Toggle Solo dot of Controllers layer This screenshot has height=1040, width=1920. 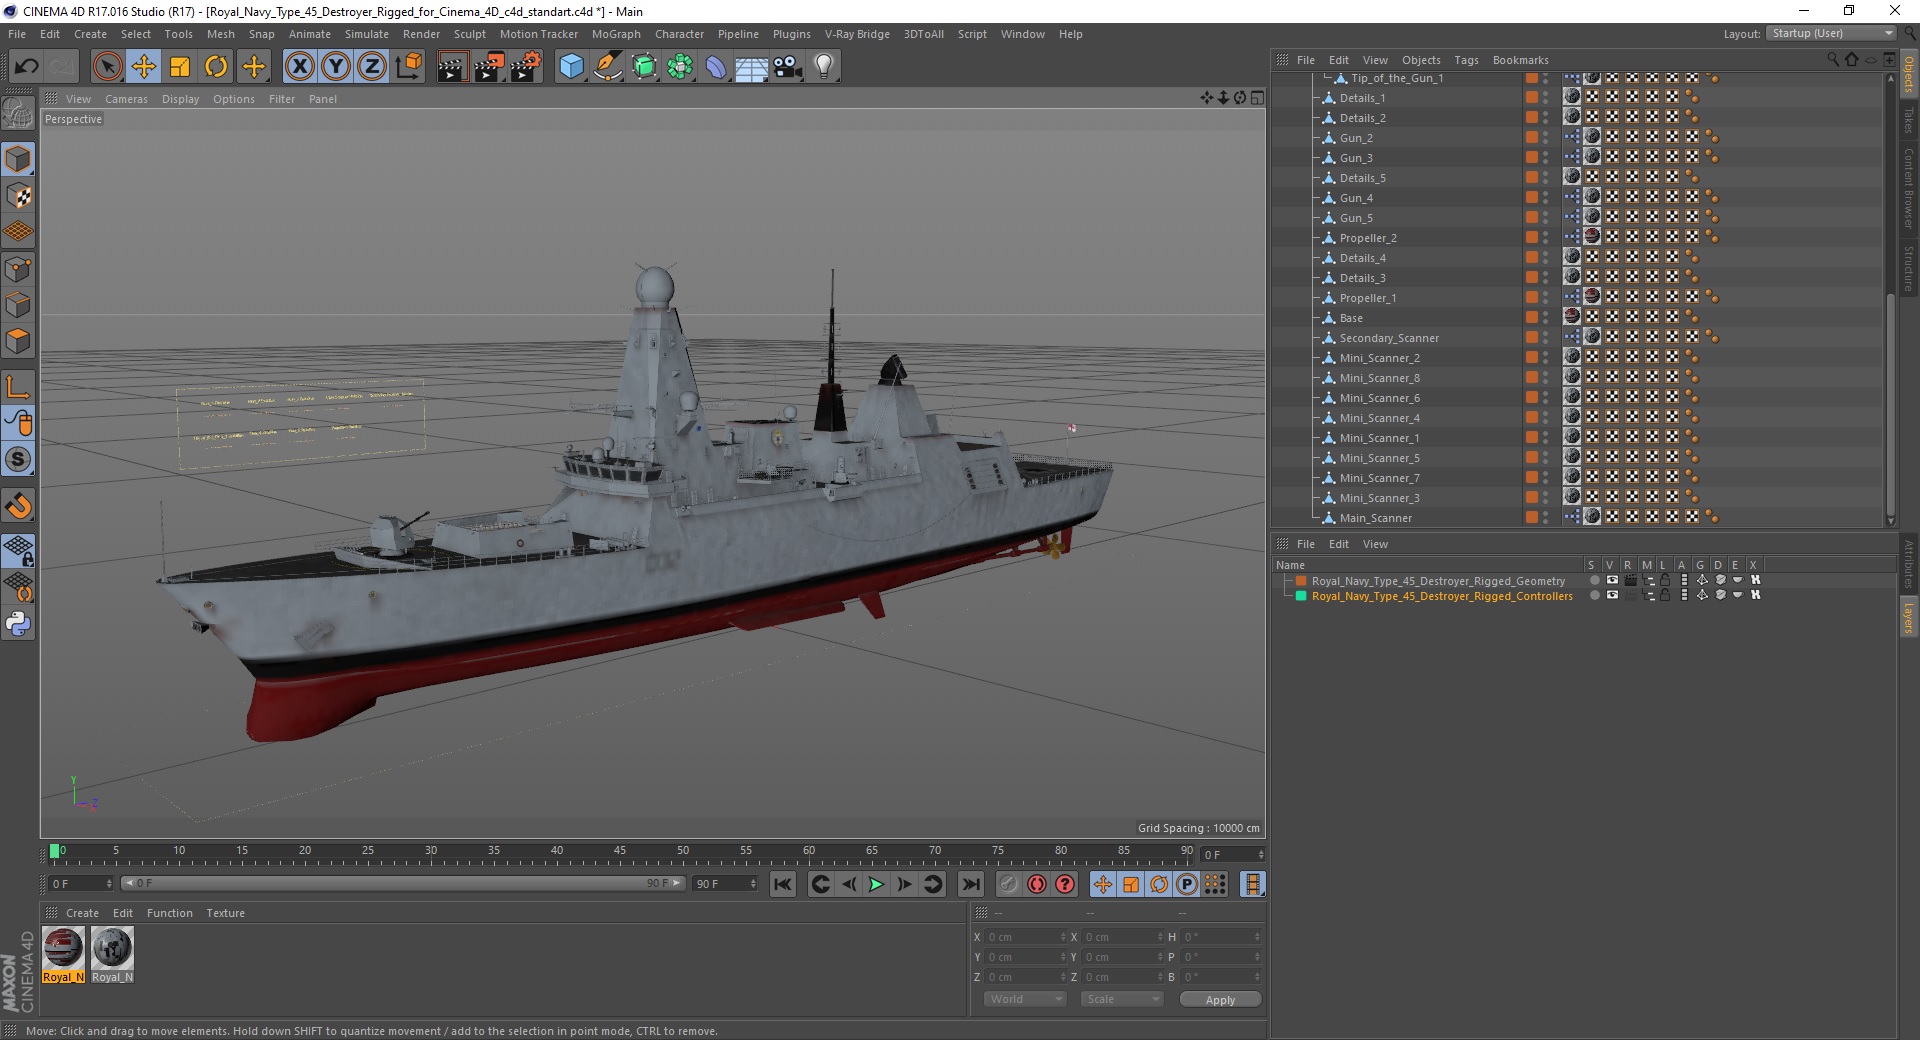click(1594, 596)
